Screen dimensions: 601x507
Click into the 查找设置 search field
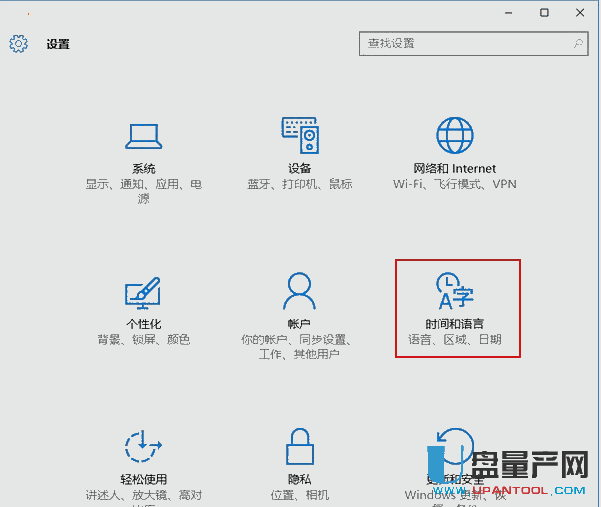point(462,44)
